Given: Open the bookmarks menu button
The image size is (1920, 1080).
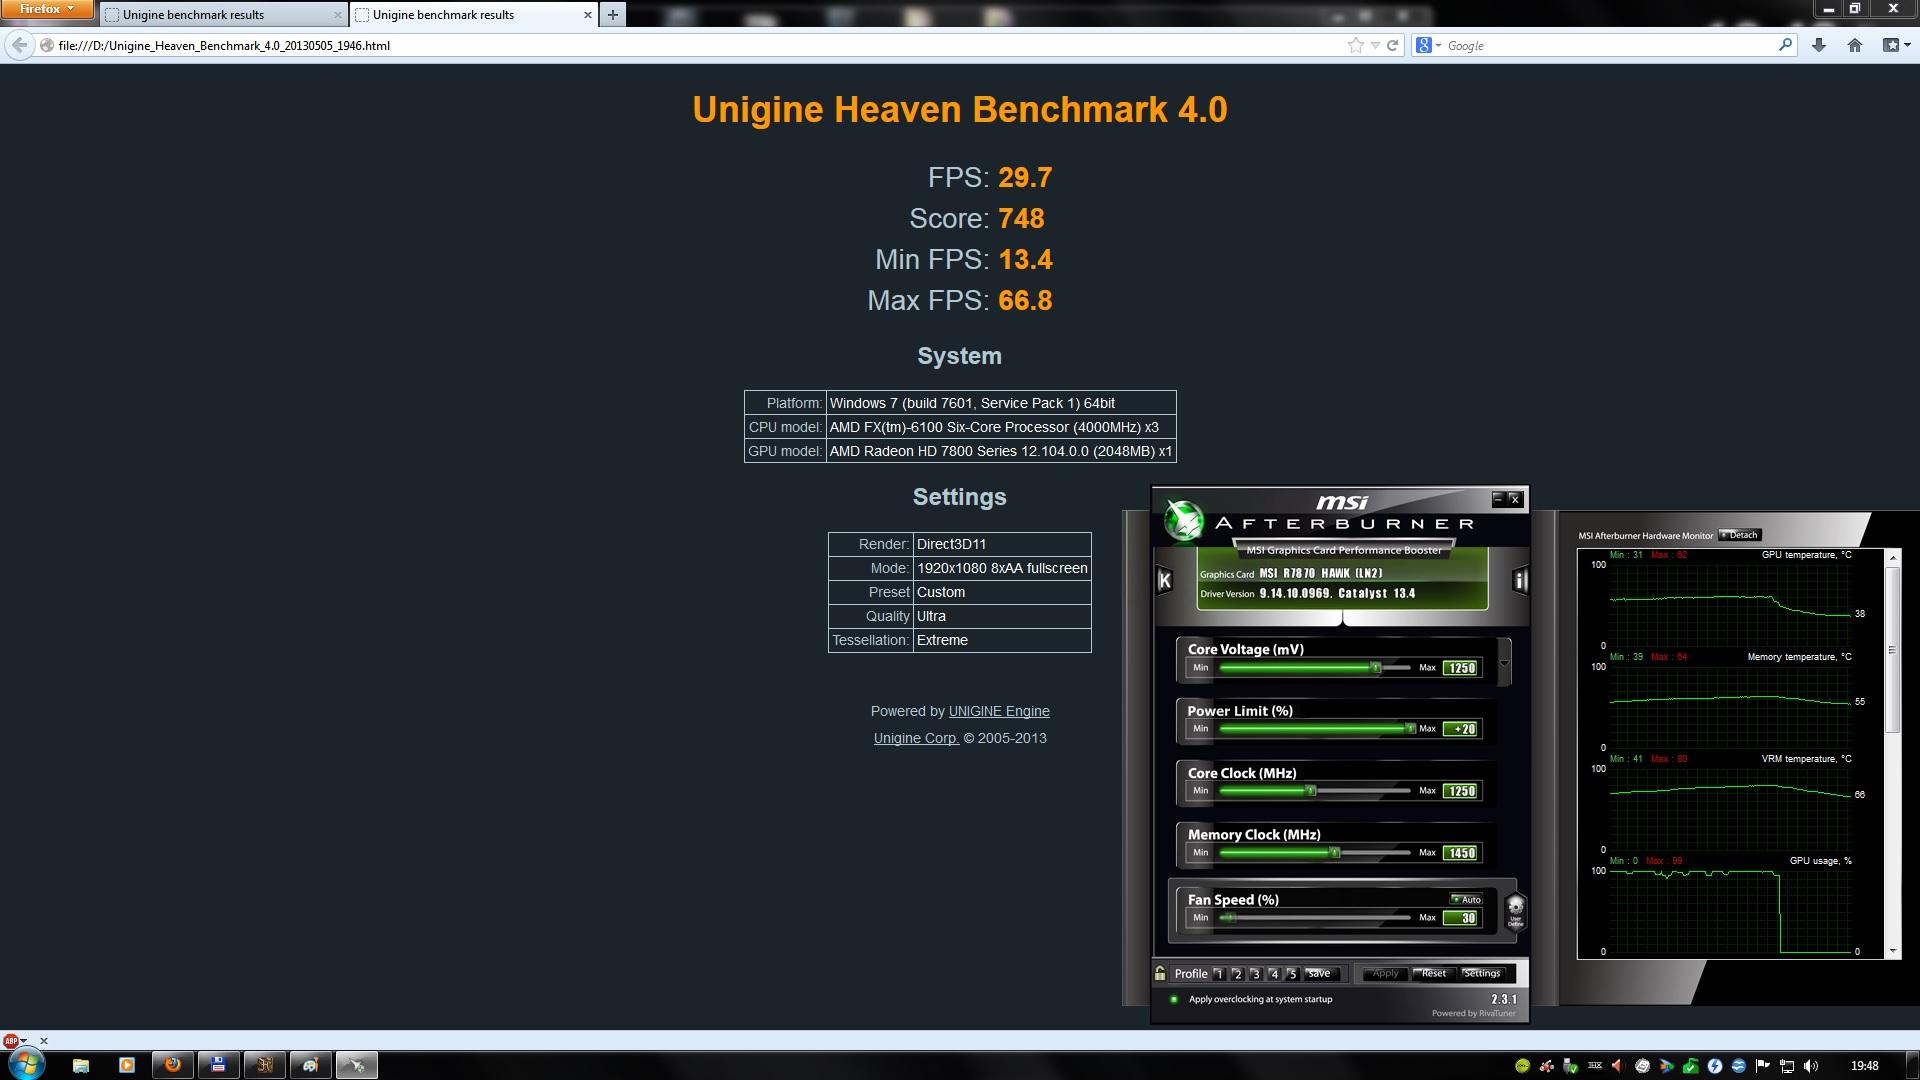Looking at the screenshot, I should pyautogui.click(x=1895, y=45).
